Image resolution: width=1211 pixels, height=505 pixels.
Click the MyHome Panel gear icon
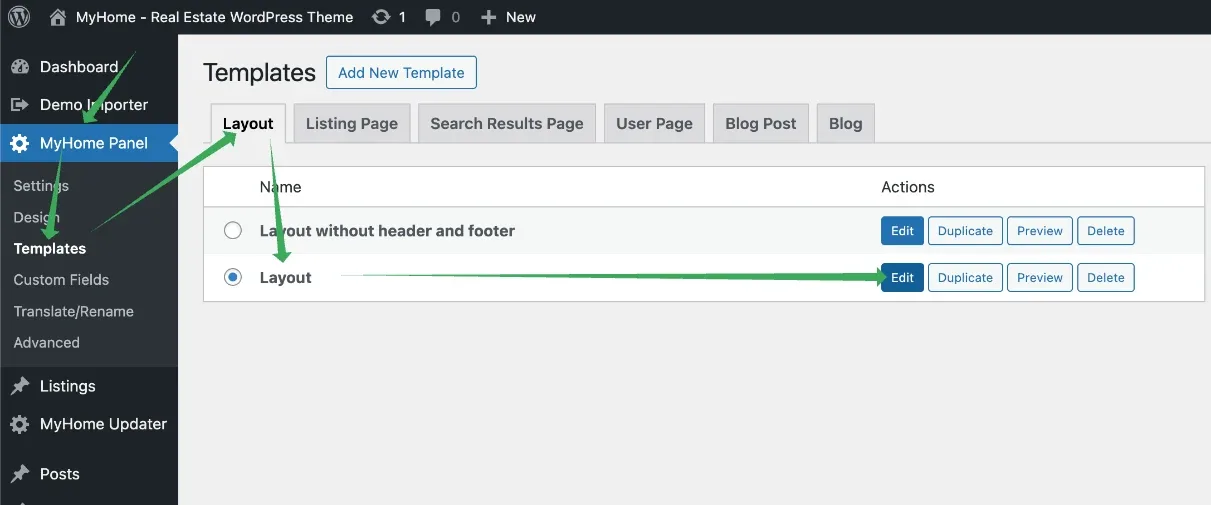(x=19, y=143)
